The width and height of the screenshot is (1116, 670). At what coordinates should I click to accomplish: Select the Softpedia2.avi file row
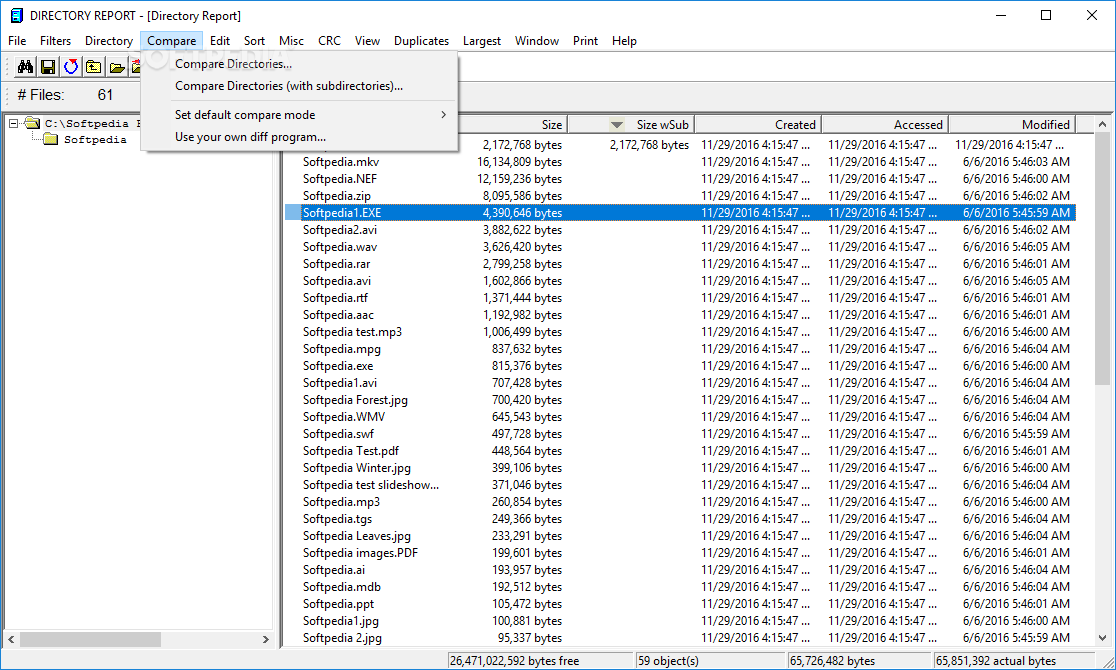click(680, 230)
